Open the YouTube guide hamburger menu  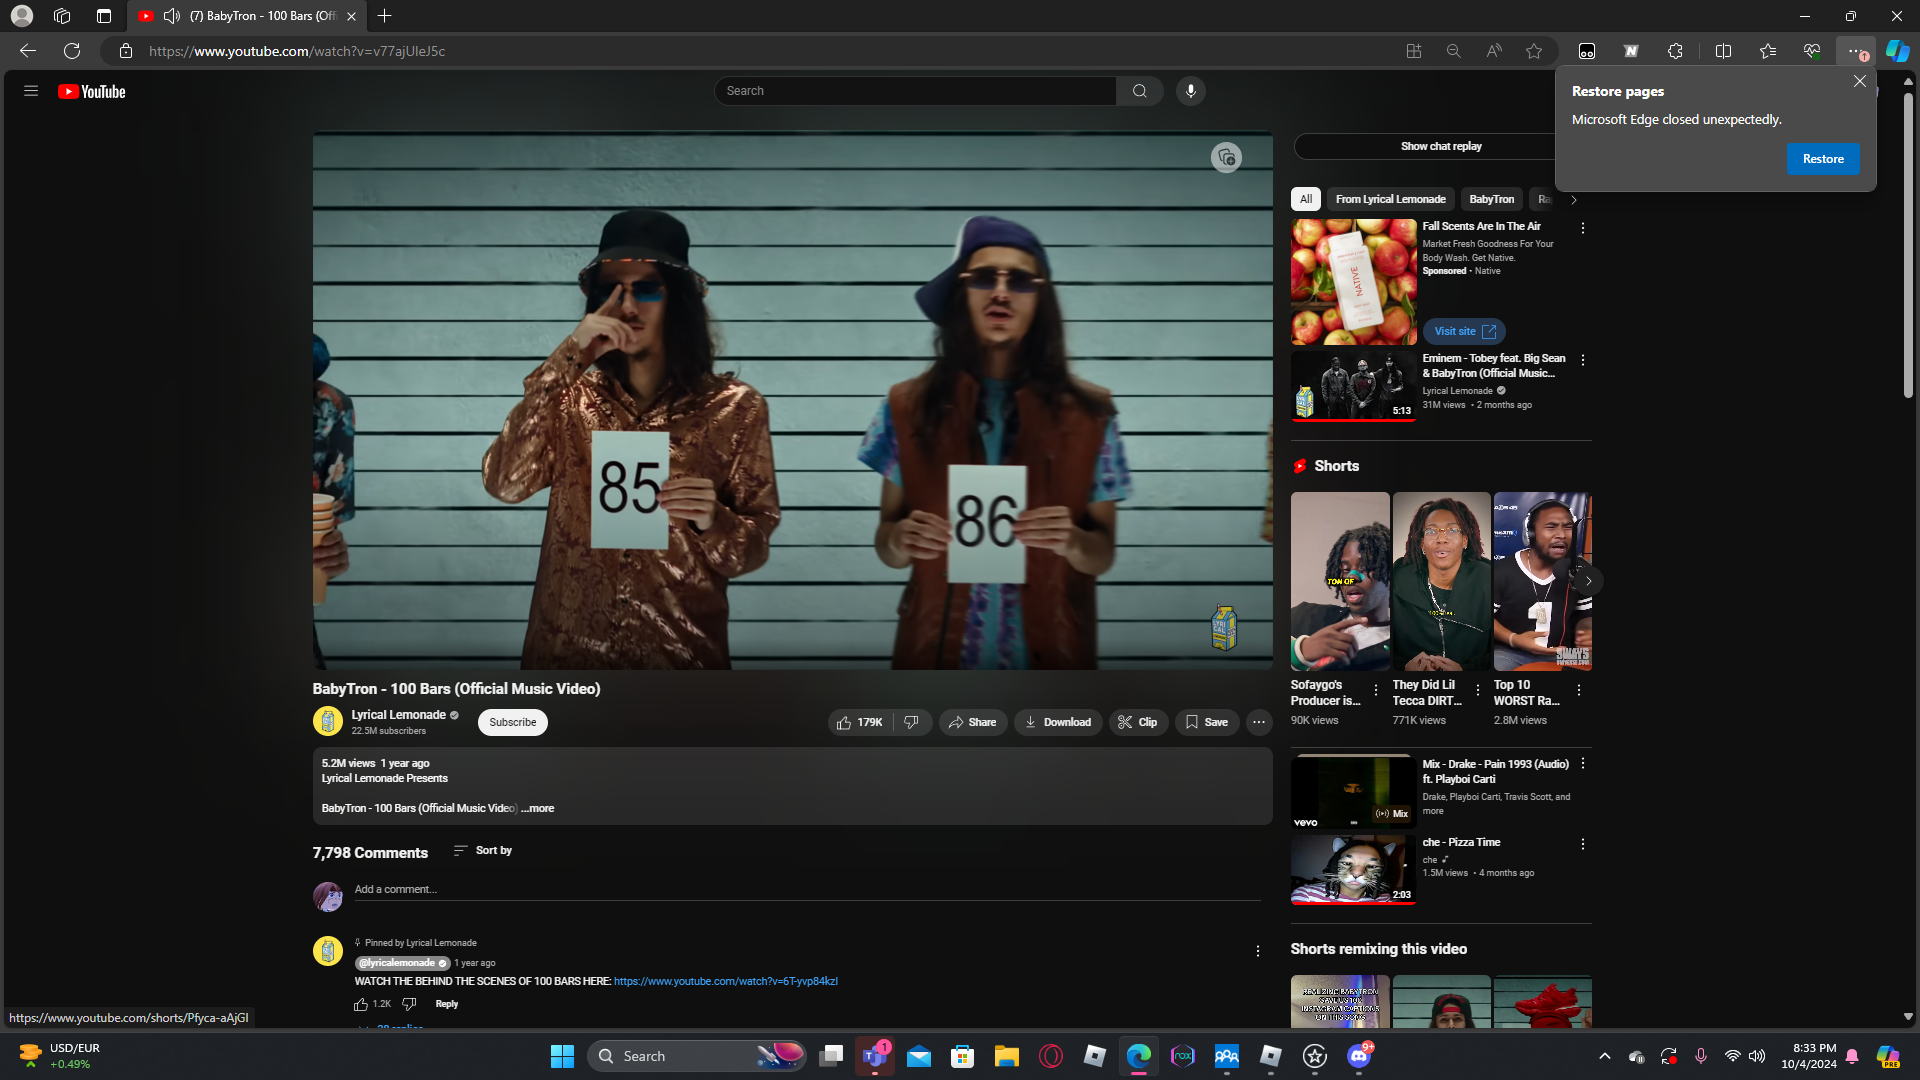31,91
